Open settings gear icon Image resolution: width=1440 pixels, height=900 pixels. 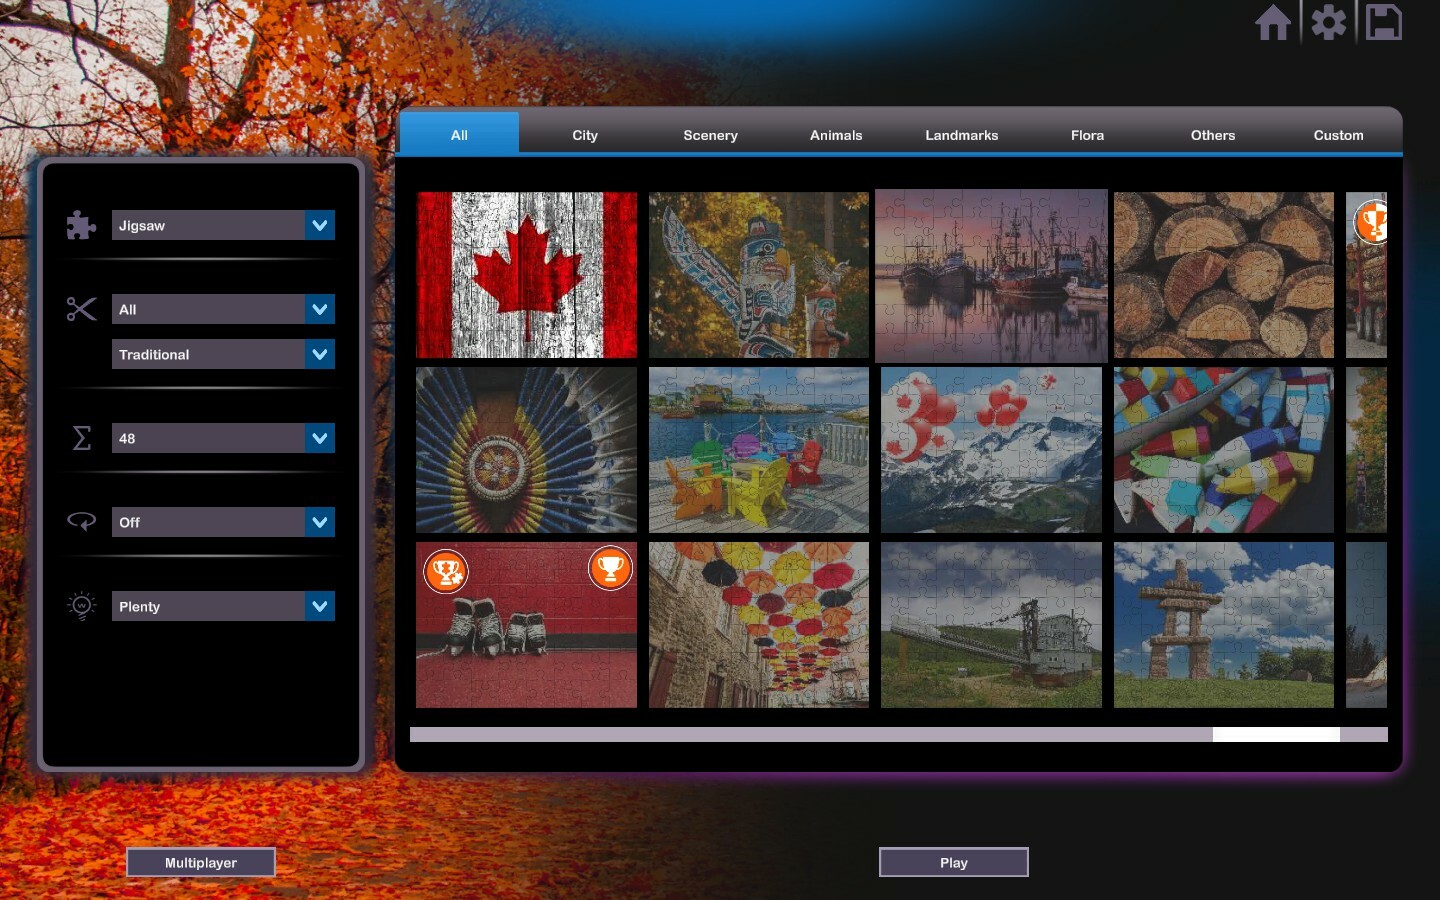coord(1329,22)
